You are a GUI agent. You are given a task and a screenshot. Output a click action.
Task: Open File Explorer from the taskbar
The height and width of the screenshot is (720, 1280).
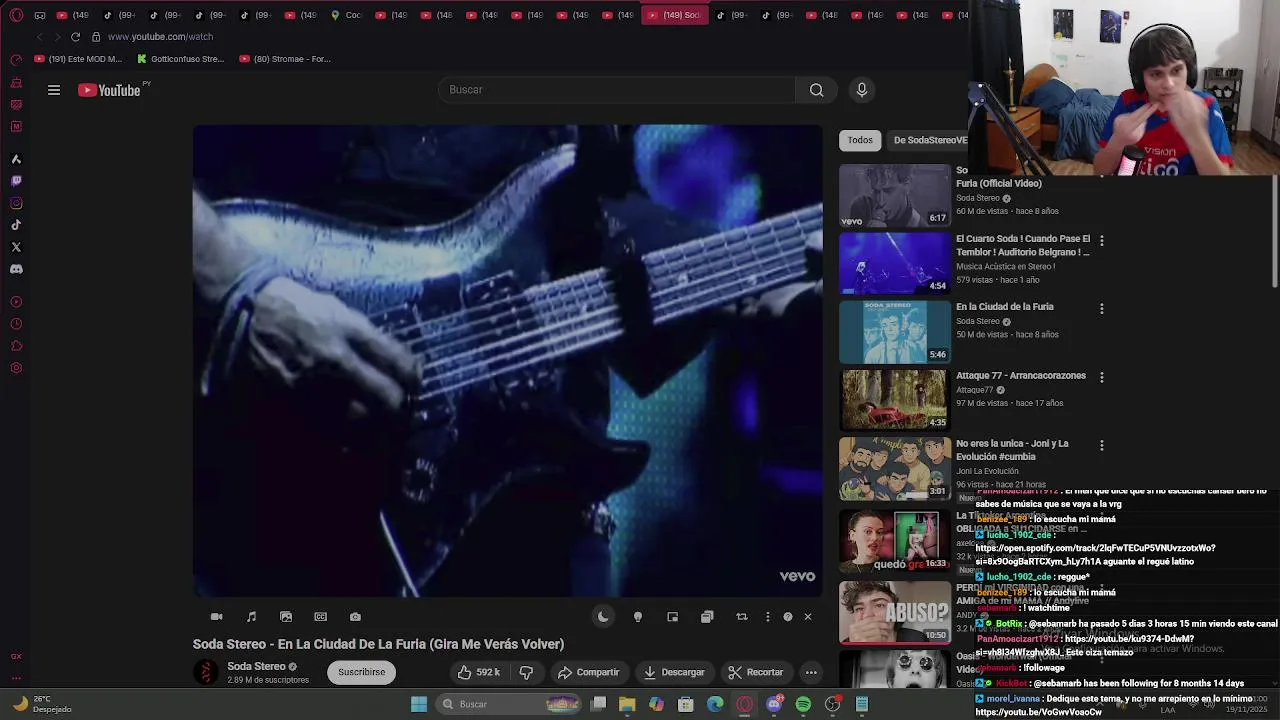(627, 704)
